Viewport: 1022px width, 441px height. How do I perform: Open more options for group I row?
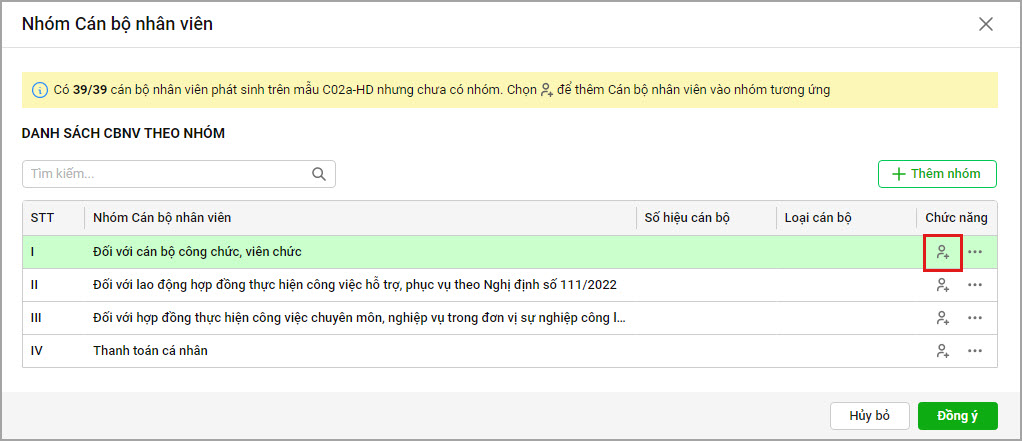pos(975,252)
